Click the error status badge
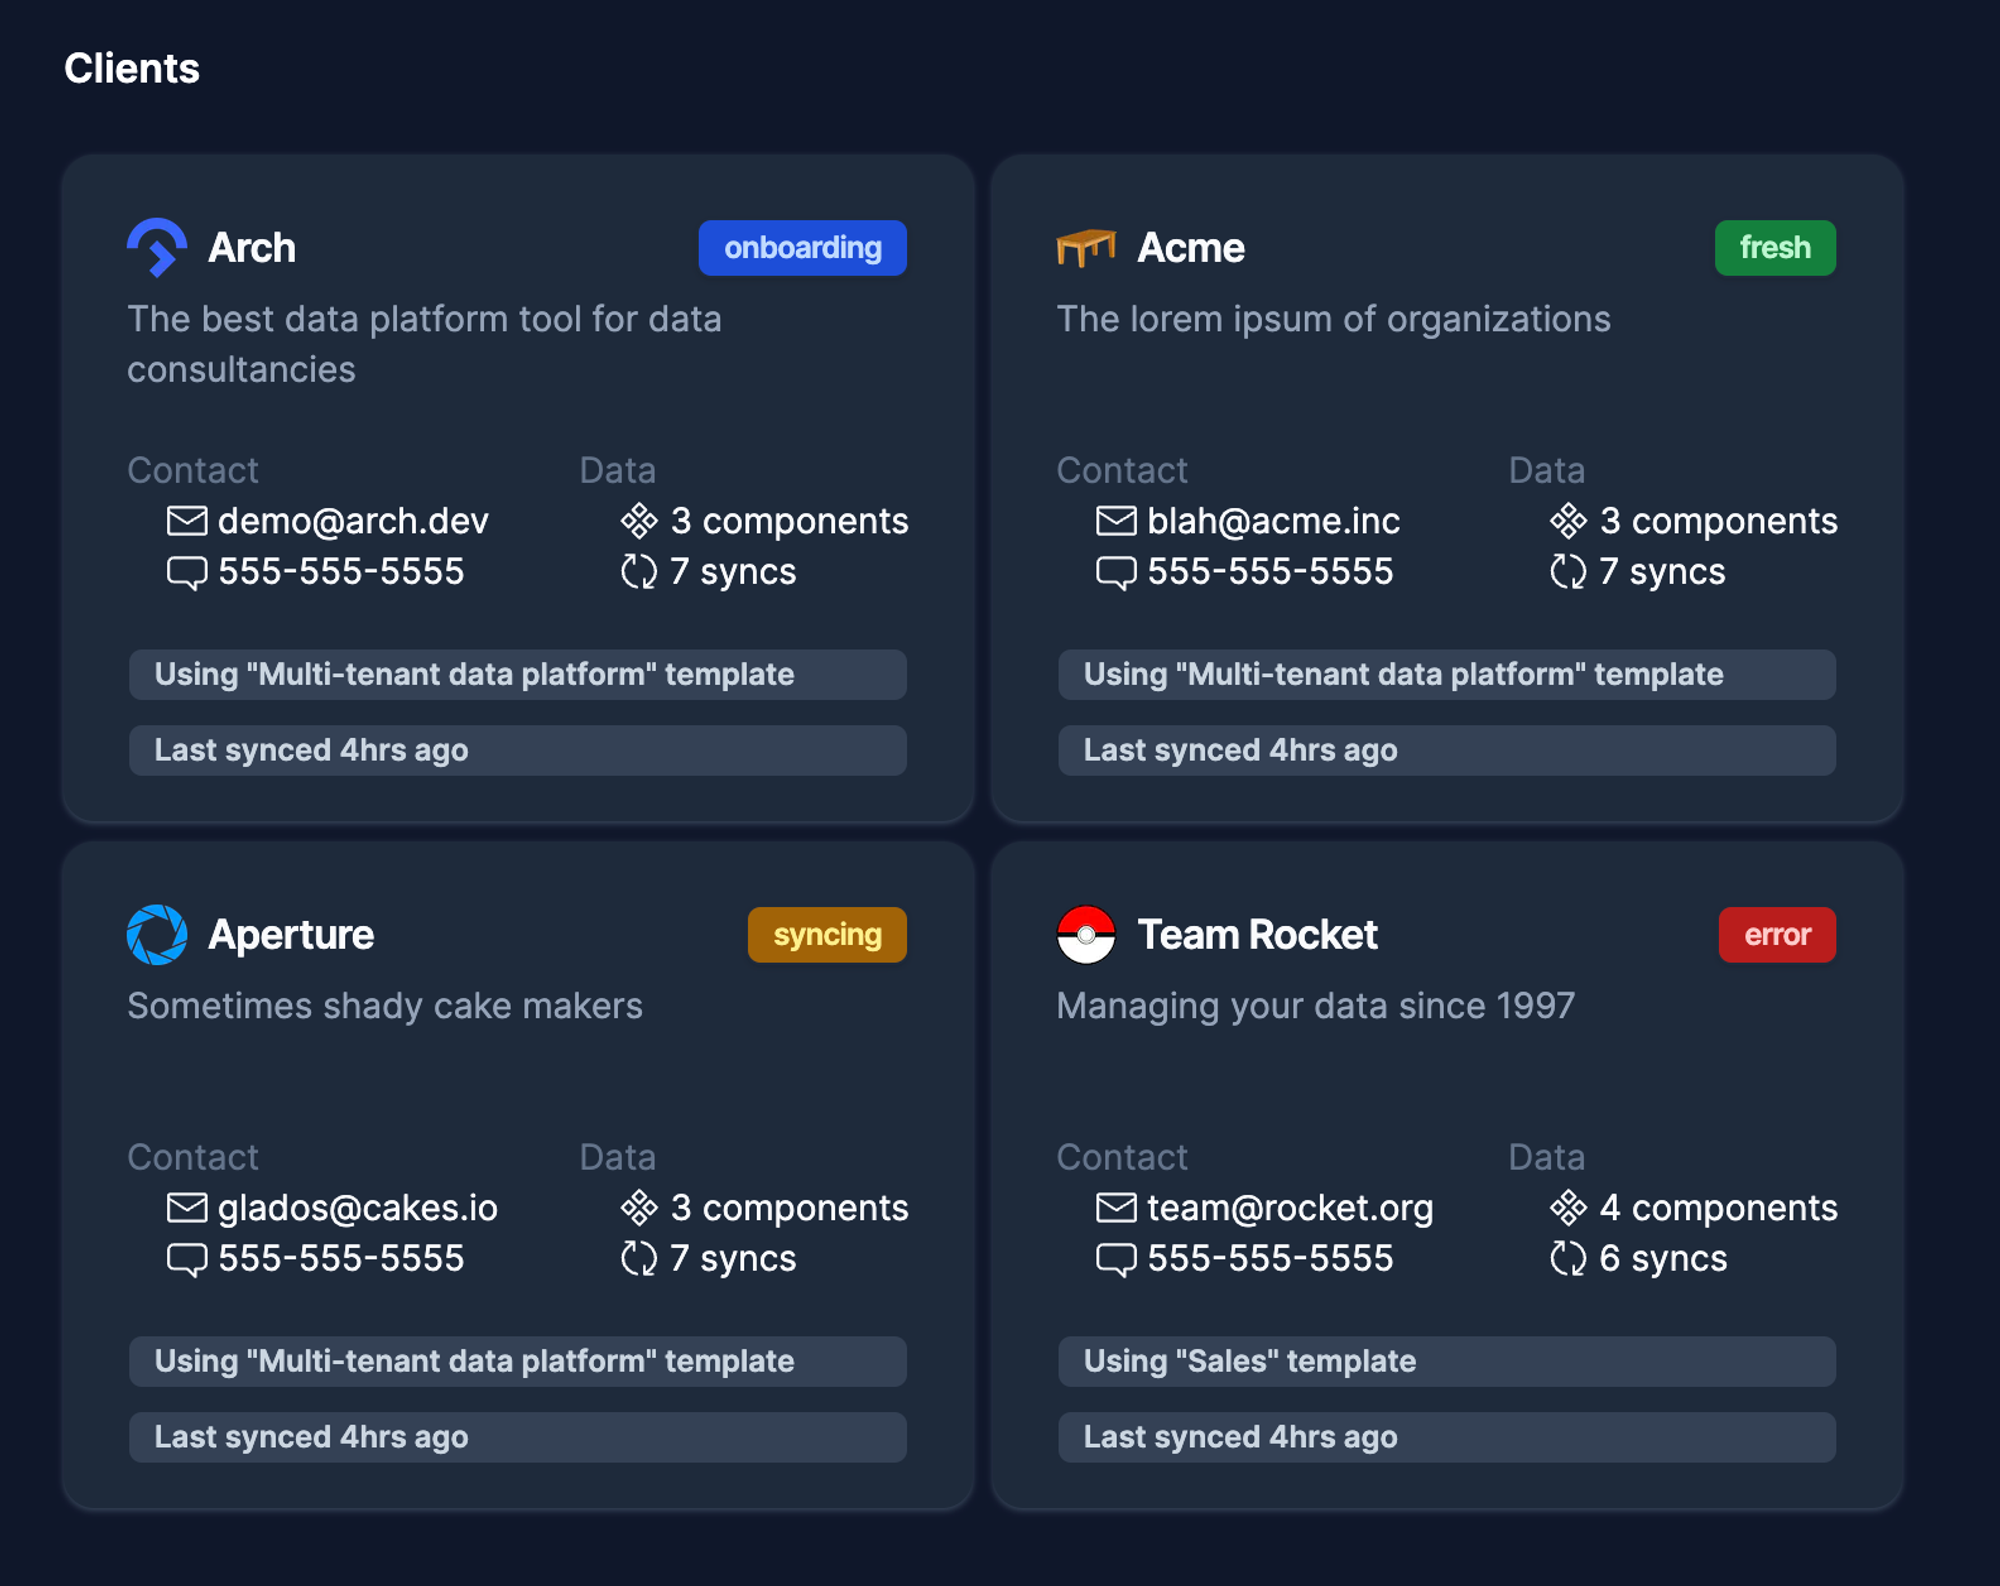2000x1586 pixels. pyautogui.click(x=1777, y=935)
